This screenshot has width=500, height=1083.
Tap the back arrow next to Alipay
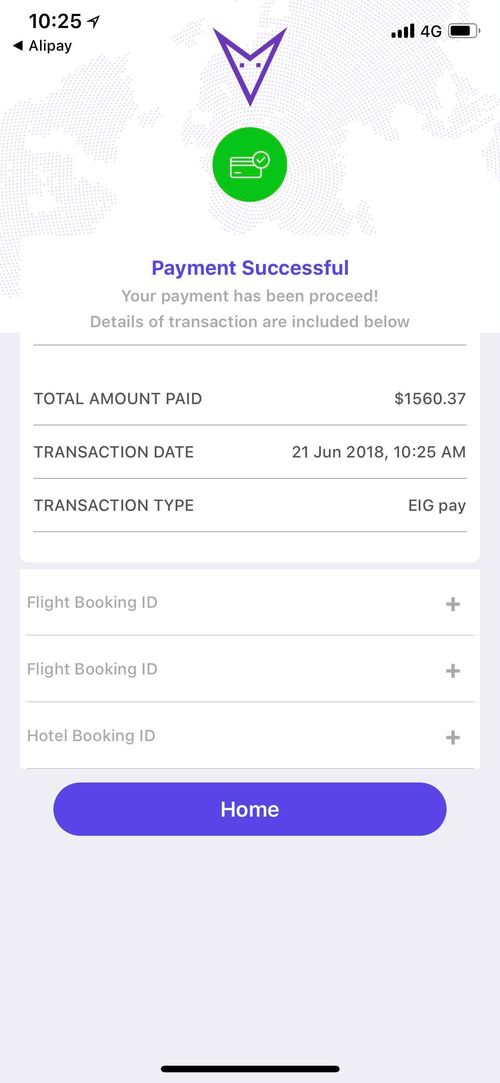pos(18,46)
